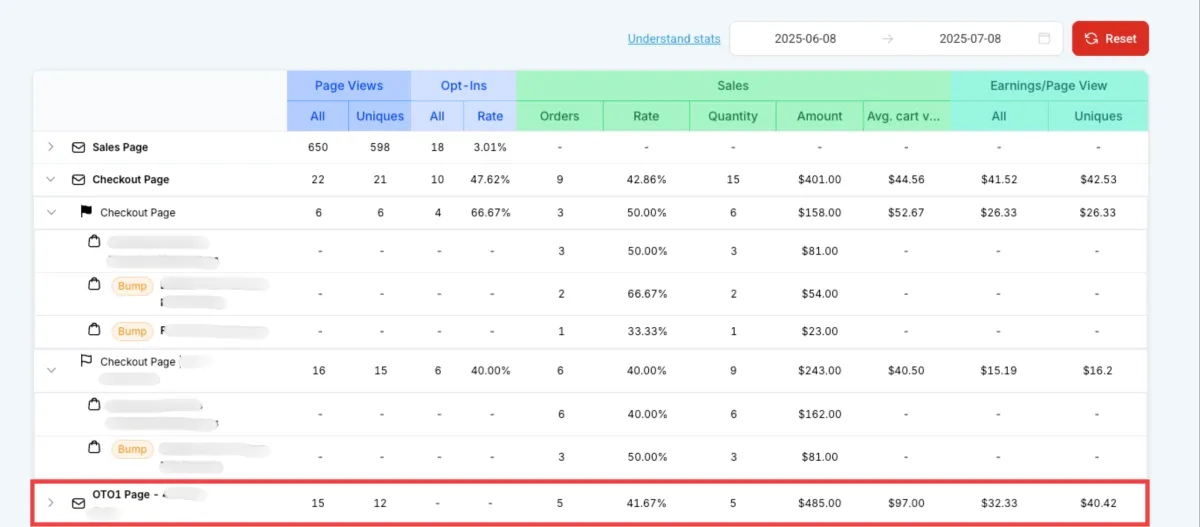Click the Uniques header under Page Views
Viewport: 1200px width, 527px height.
click(x=380, y=116)
